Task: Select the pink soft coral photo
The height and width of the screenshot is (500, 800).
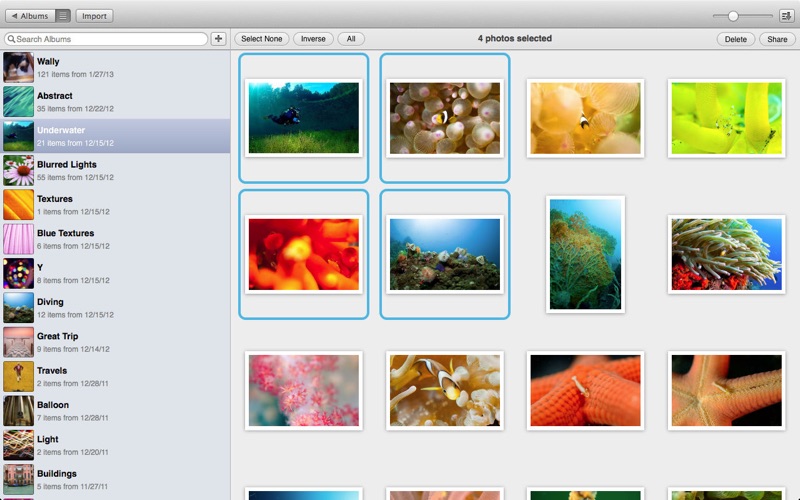Action: coord(304,390)
